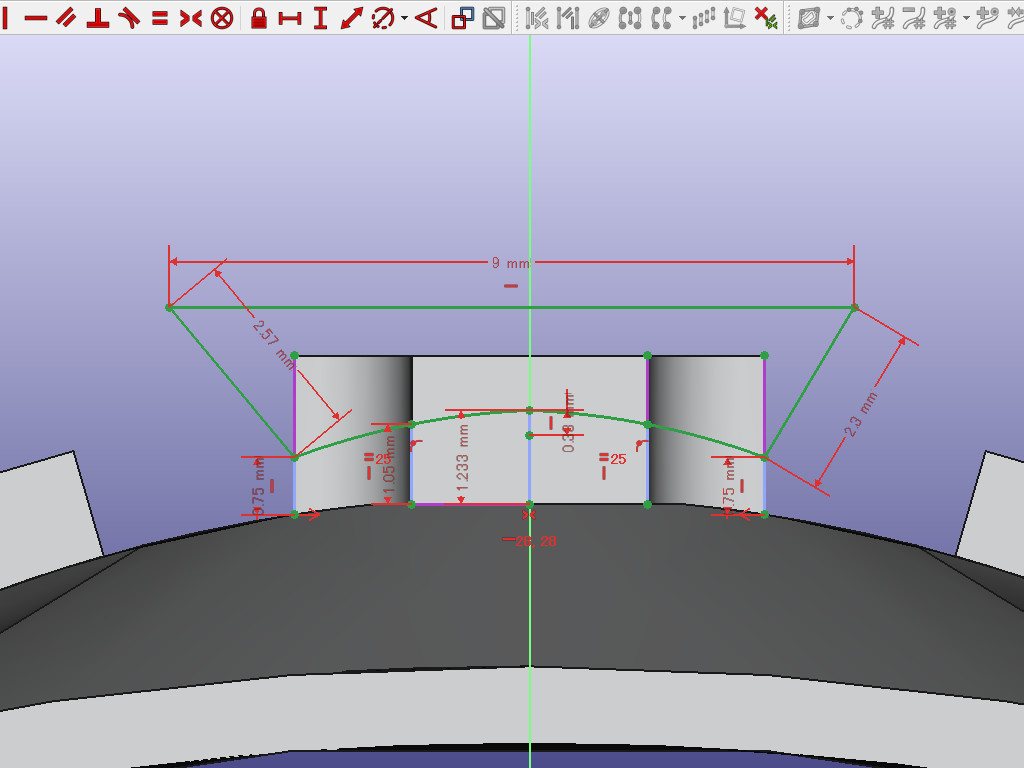Click delete all constraints icon
The height and width of the screenshot is (768, 1024).
(x=765, y=18)
